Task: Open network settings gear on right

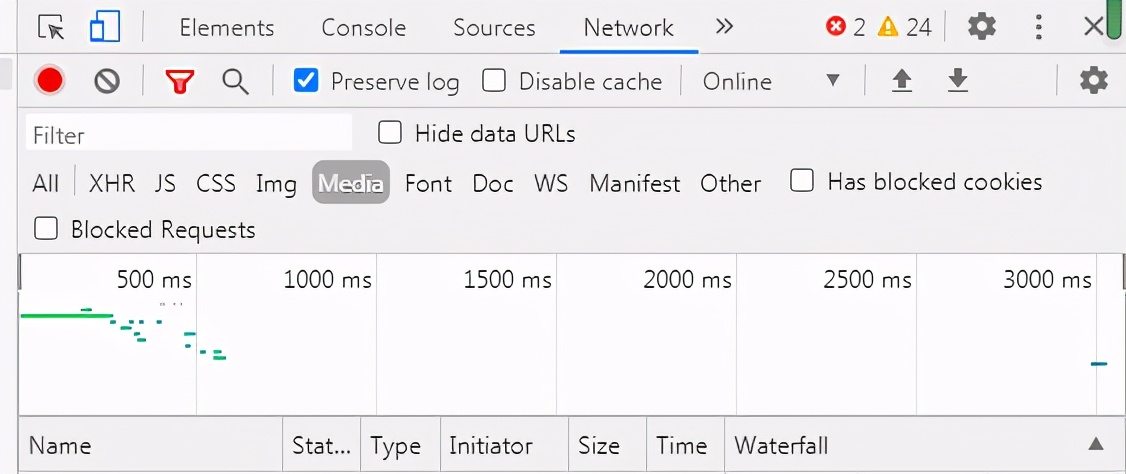Action: pyautogui.click(x=1094, y=81)
